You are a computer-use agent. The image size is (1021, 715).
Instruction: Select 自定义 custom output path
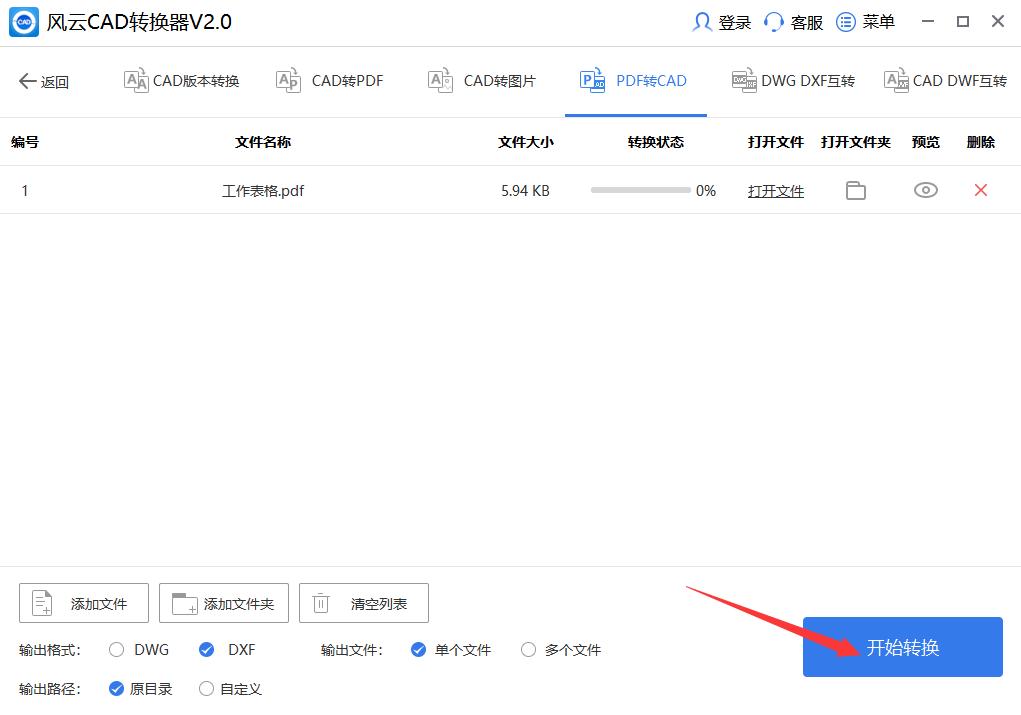206,688
